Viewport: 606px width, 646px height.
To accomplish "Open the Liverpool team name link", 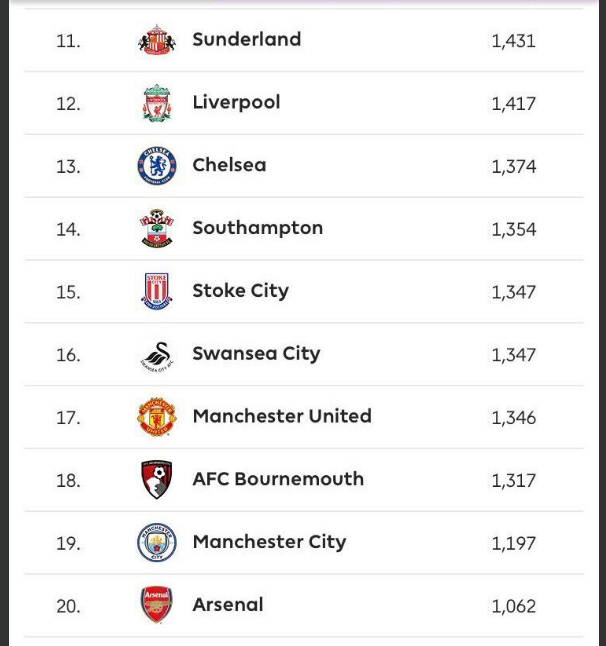I will tap(236, 103).
